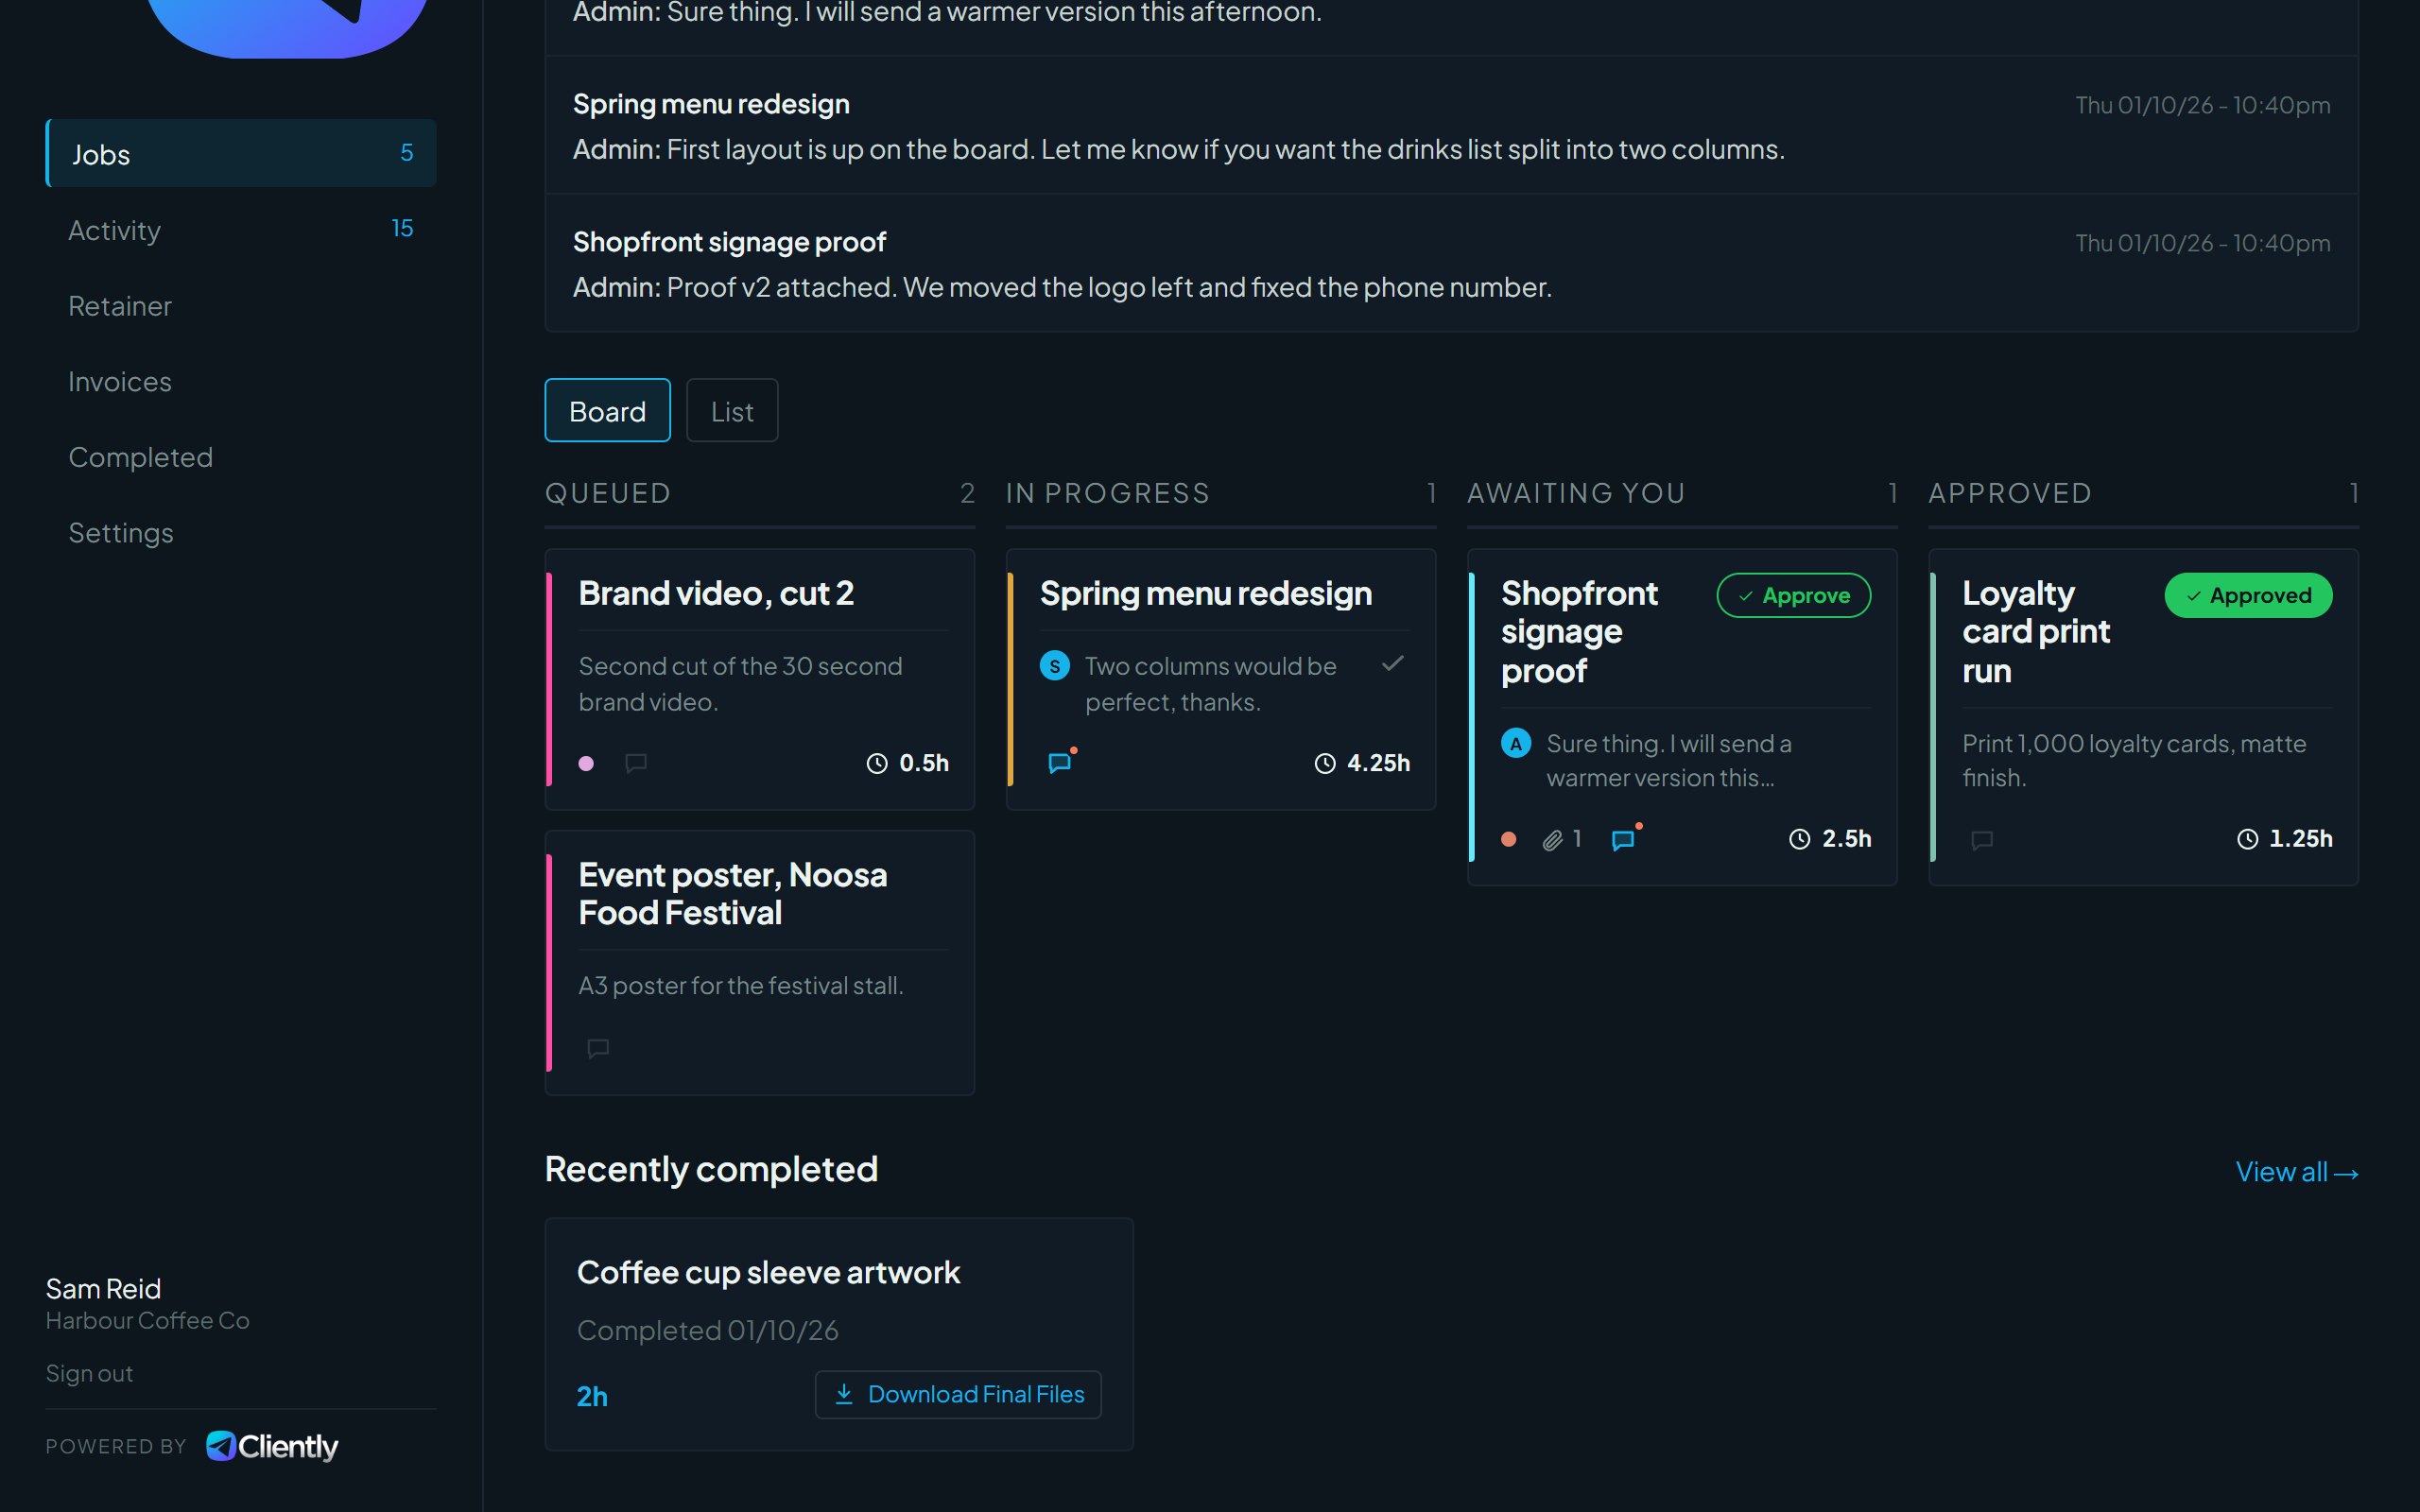Screen dimensions: 2420x1512
Task: Click the APPROVED column header
Action: [x=2010, y=493]
